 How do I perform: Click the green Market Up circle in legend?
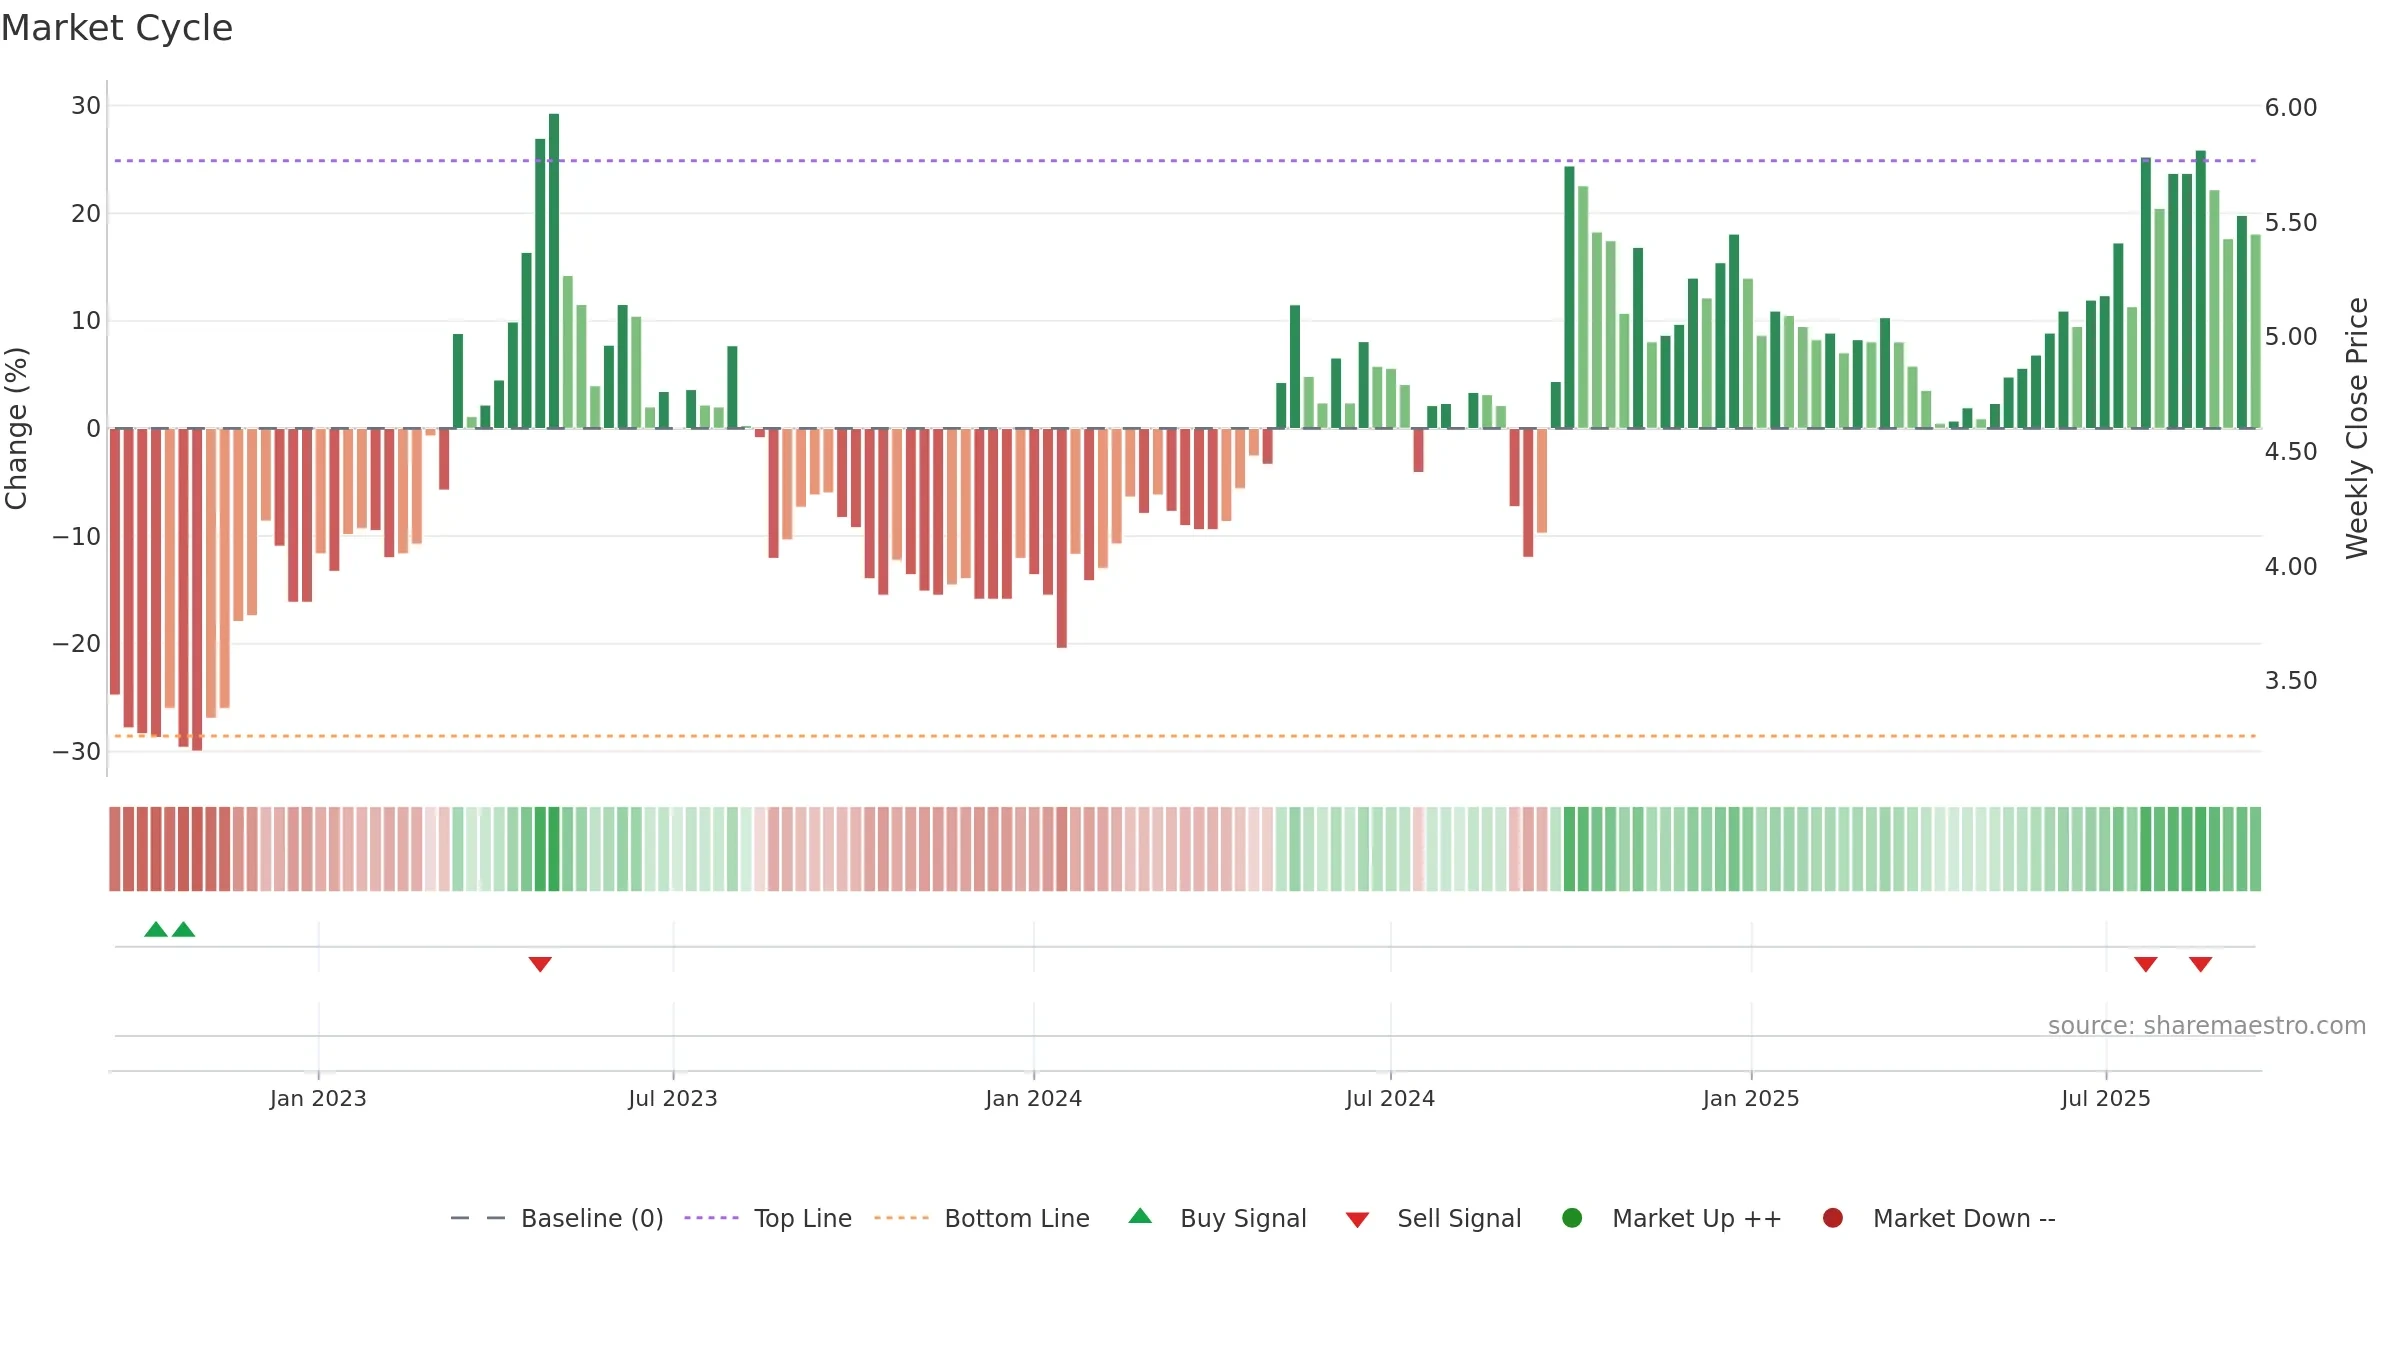click(x=1572, y=1218)
